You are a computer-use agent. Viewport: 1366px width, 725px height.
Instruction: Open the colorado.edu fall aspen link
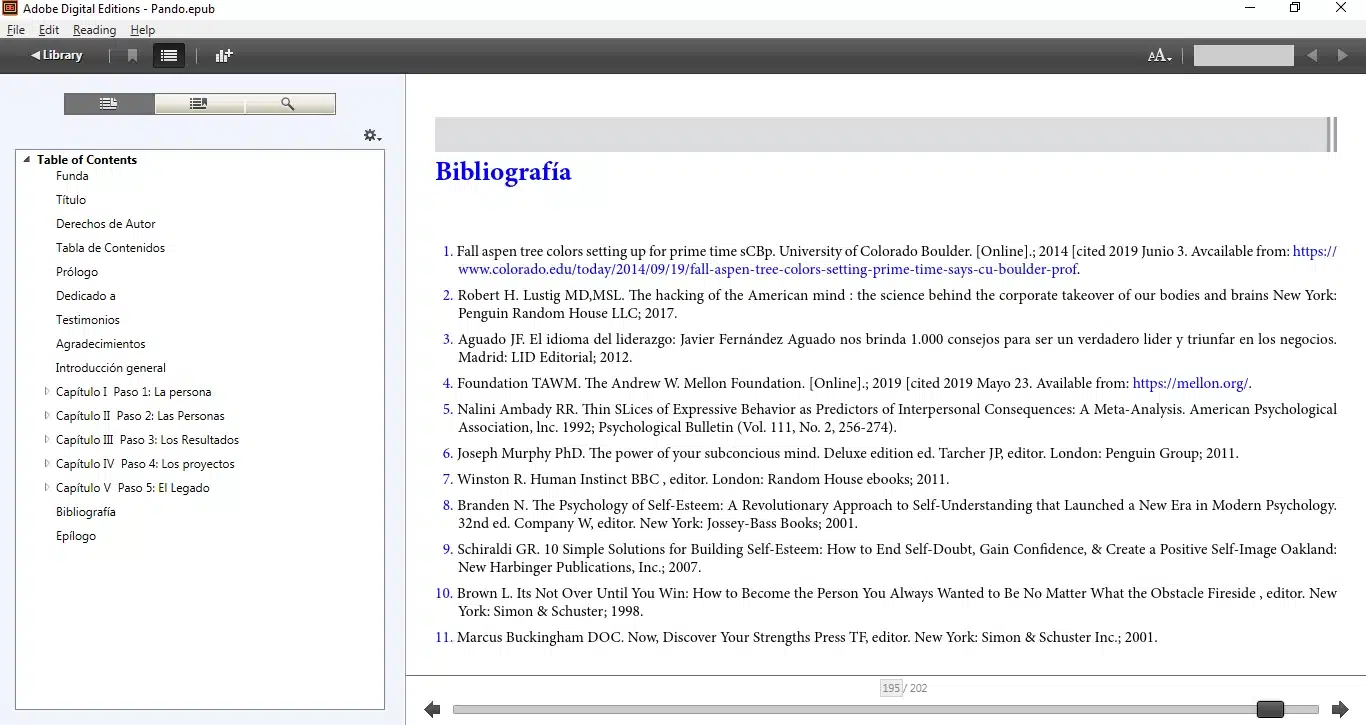click(x=768, y=269)
